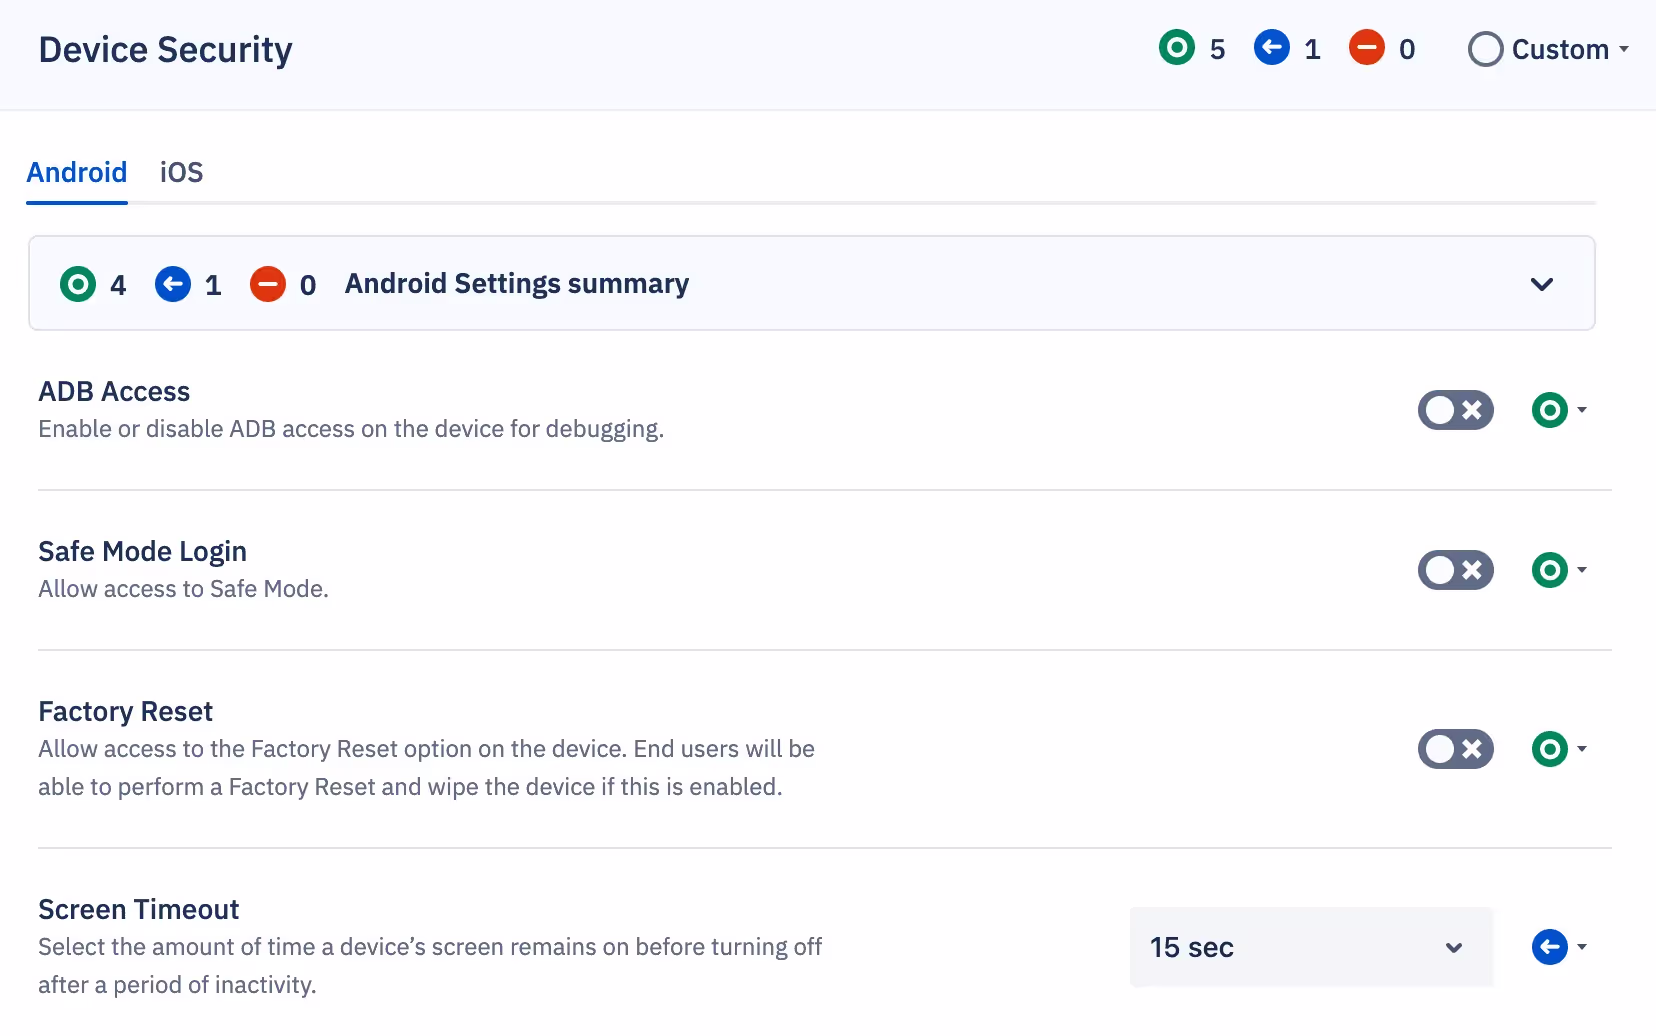1656x1036 pixels.
Task: Click the Device Security heading
Action: (166, 50)
